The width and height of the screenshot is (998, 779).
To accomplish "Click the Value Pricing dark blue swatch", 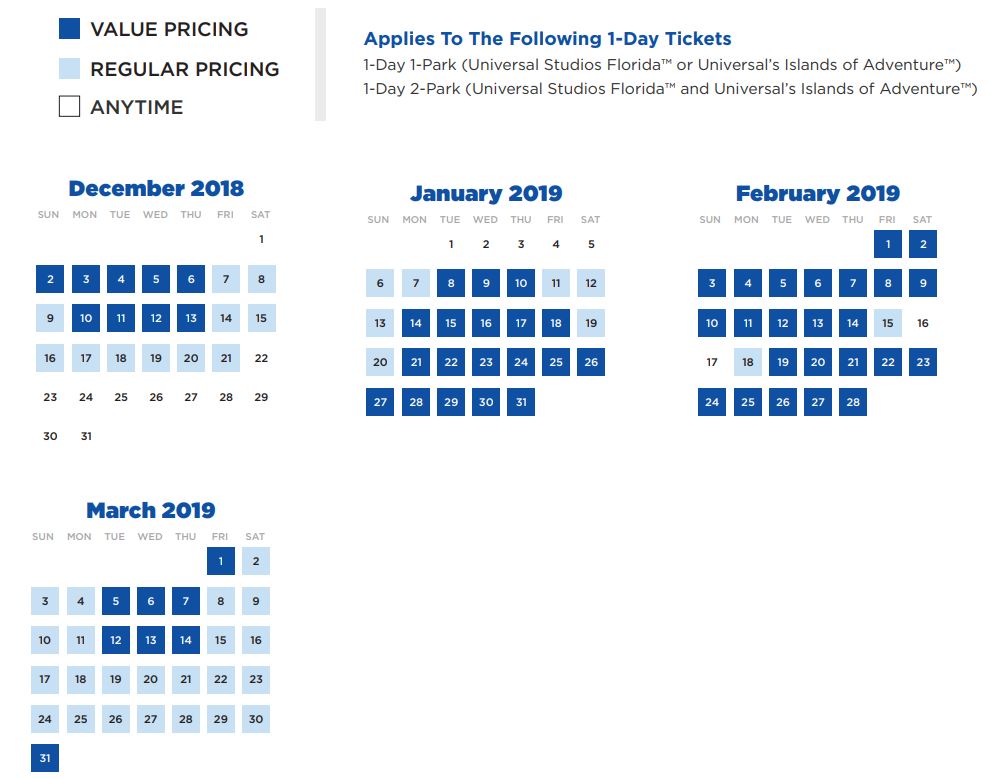I will 69,29.
